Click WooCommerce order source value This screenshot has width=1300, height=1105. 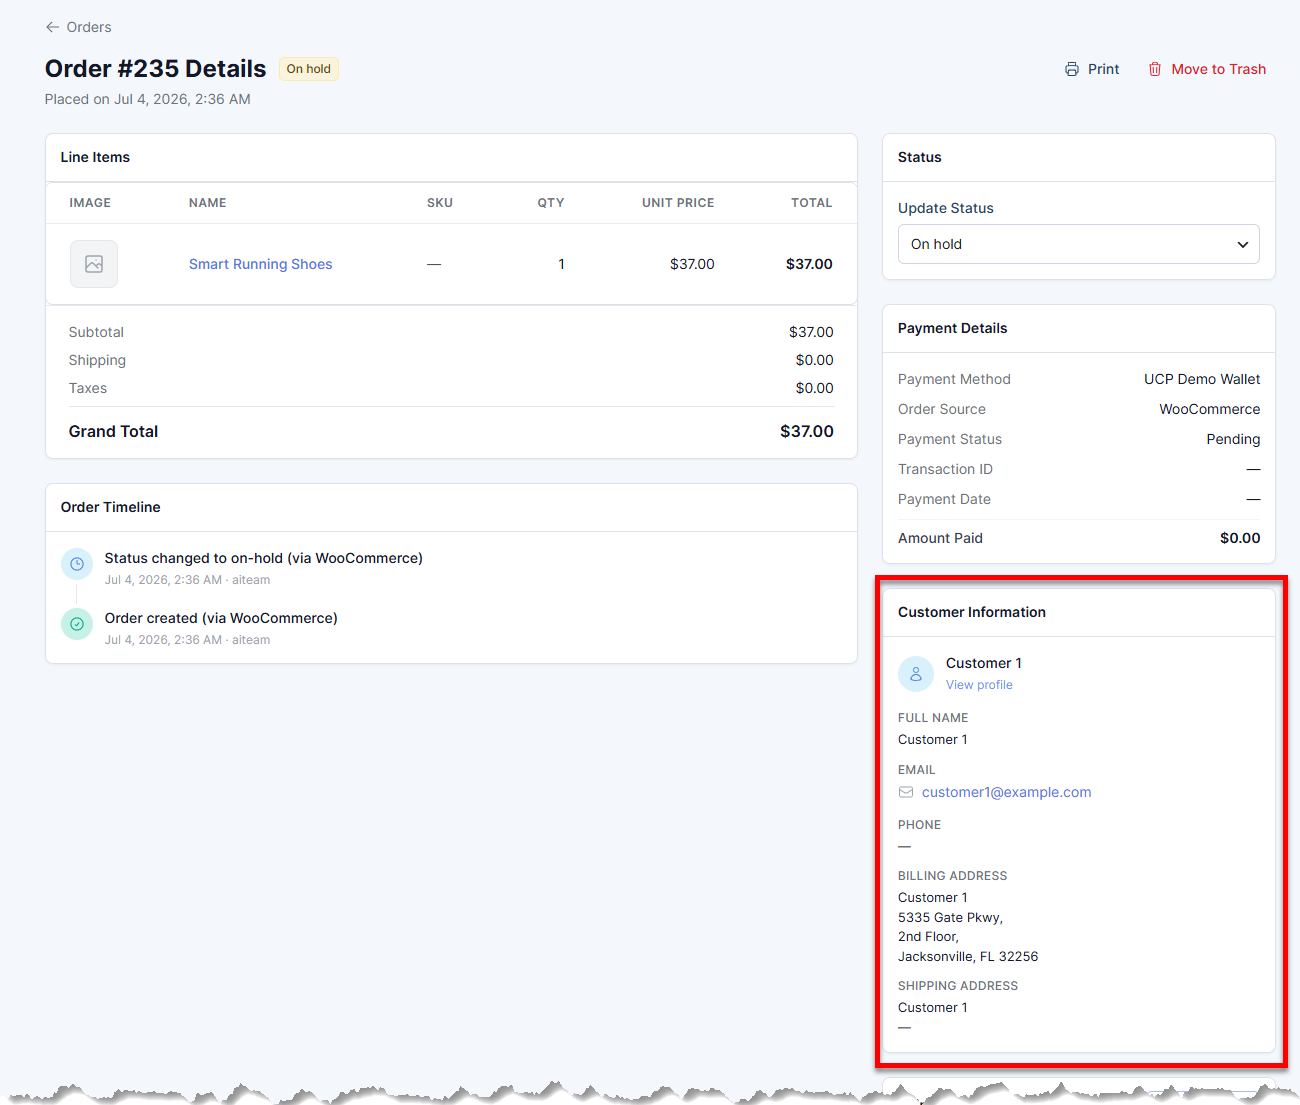click(1210, 409)
